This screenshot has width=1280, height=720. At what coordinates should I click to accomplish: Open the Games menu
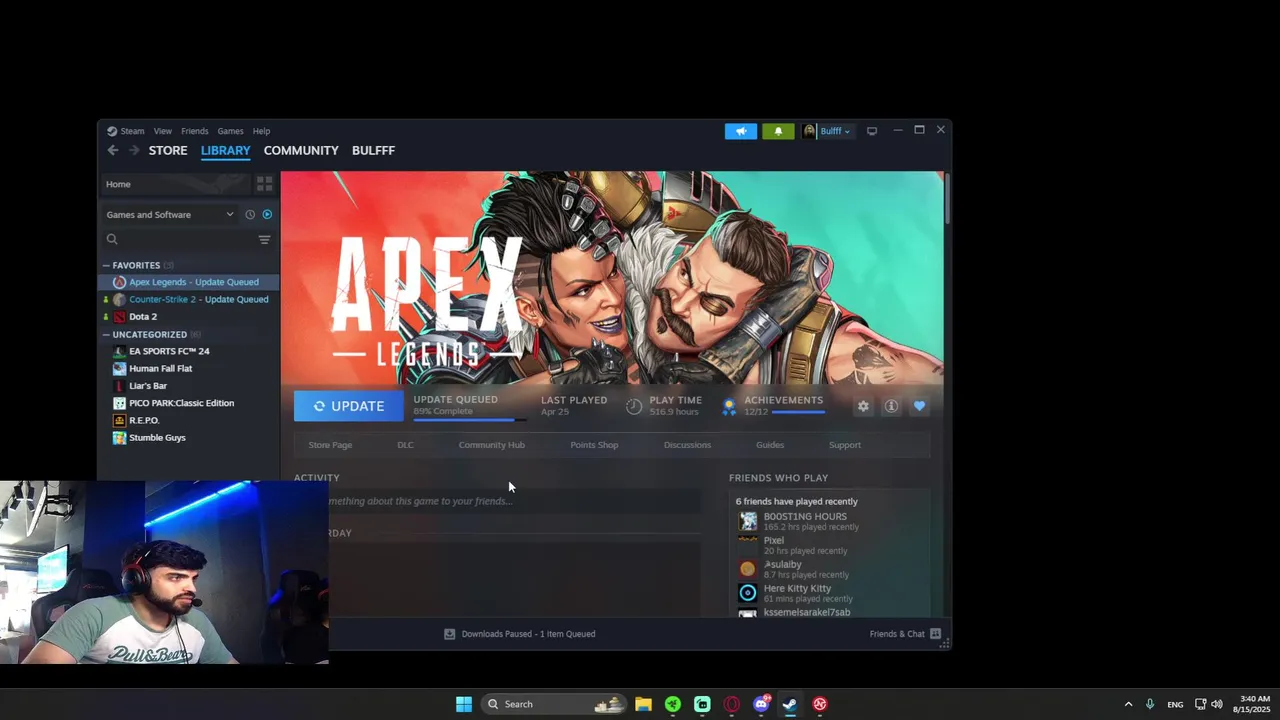[x=230, y=131]
